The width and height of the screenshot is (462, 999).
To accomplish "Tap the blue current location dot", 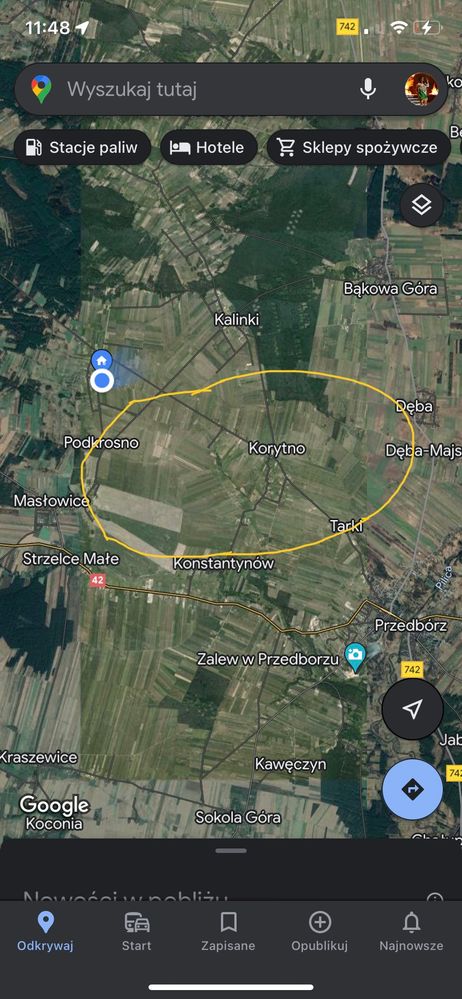I will click(x=101, y=382).
